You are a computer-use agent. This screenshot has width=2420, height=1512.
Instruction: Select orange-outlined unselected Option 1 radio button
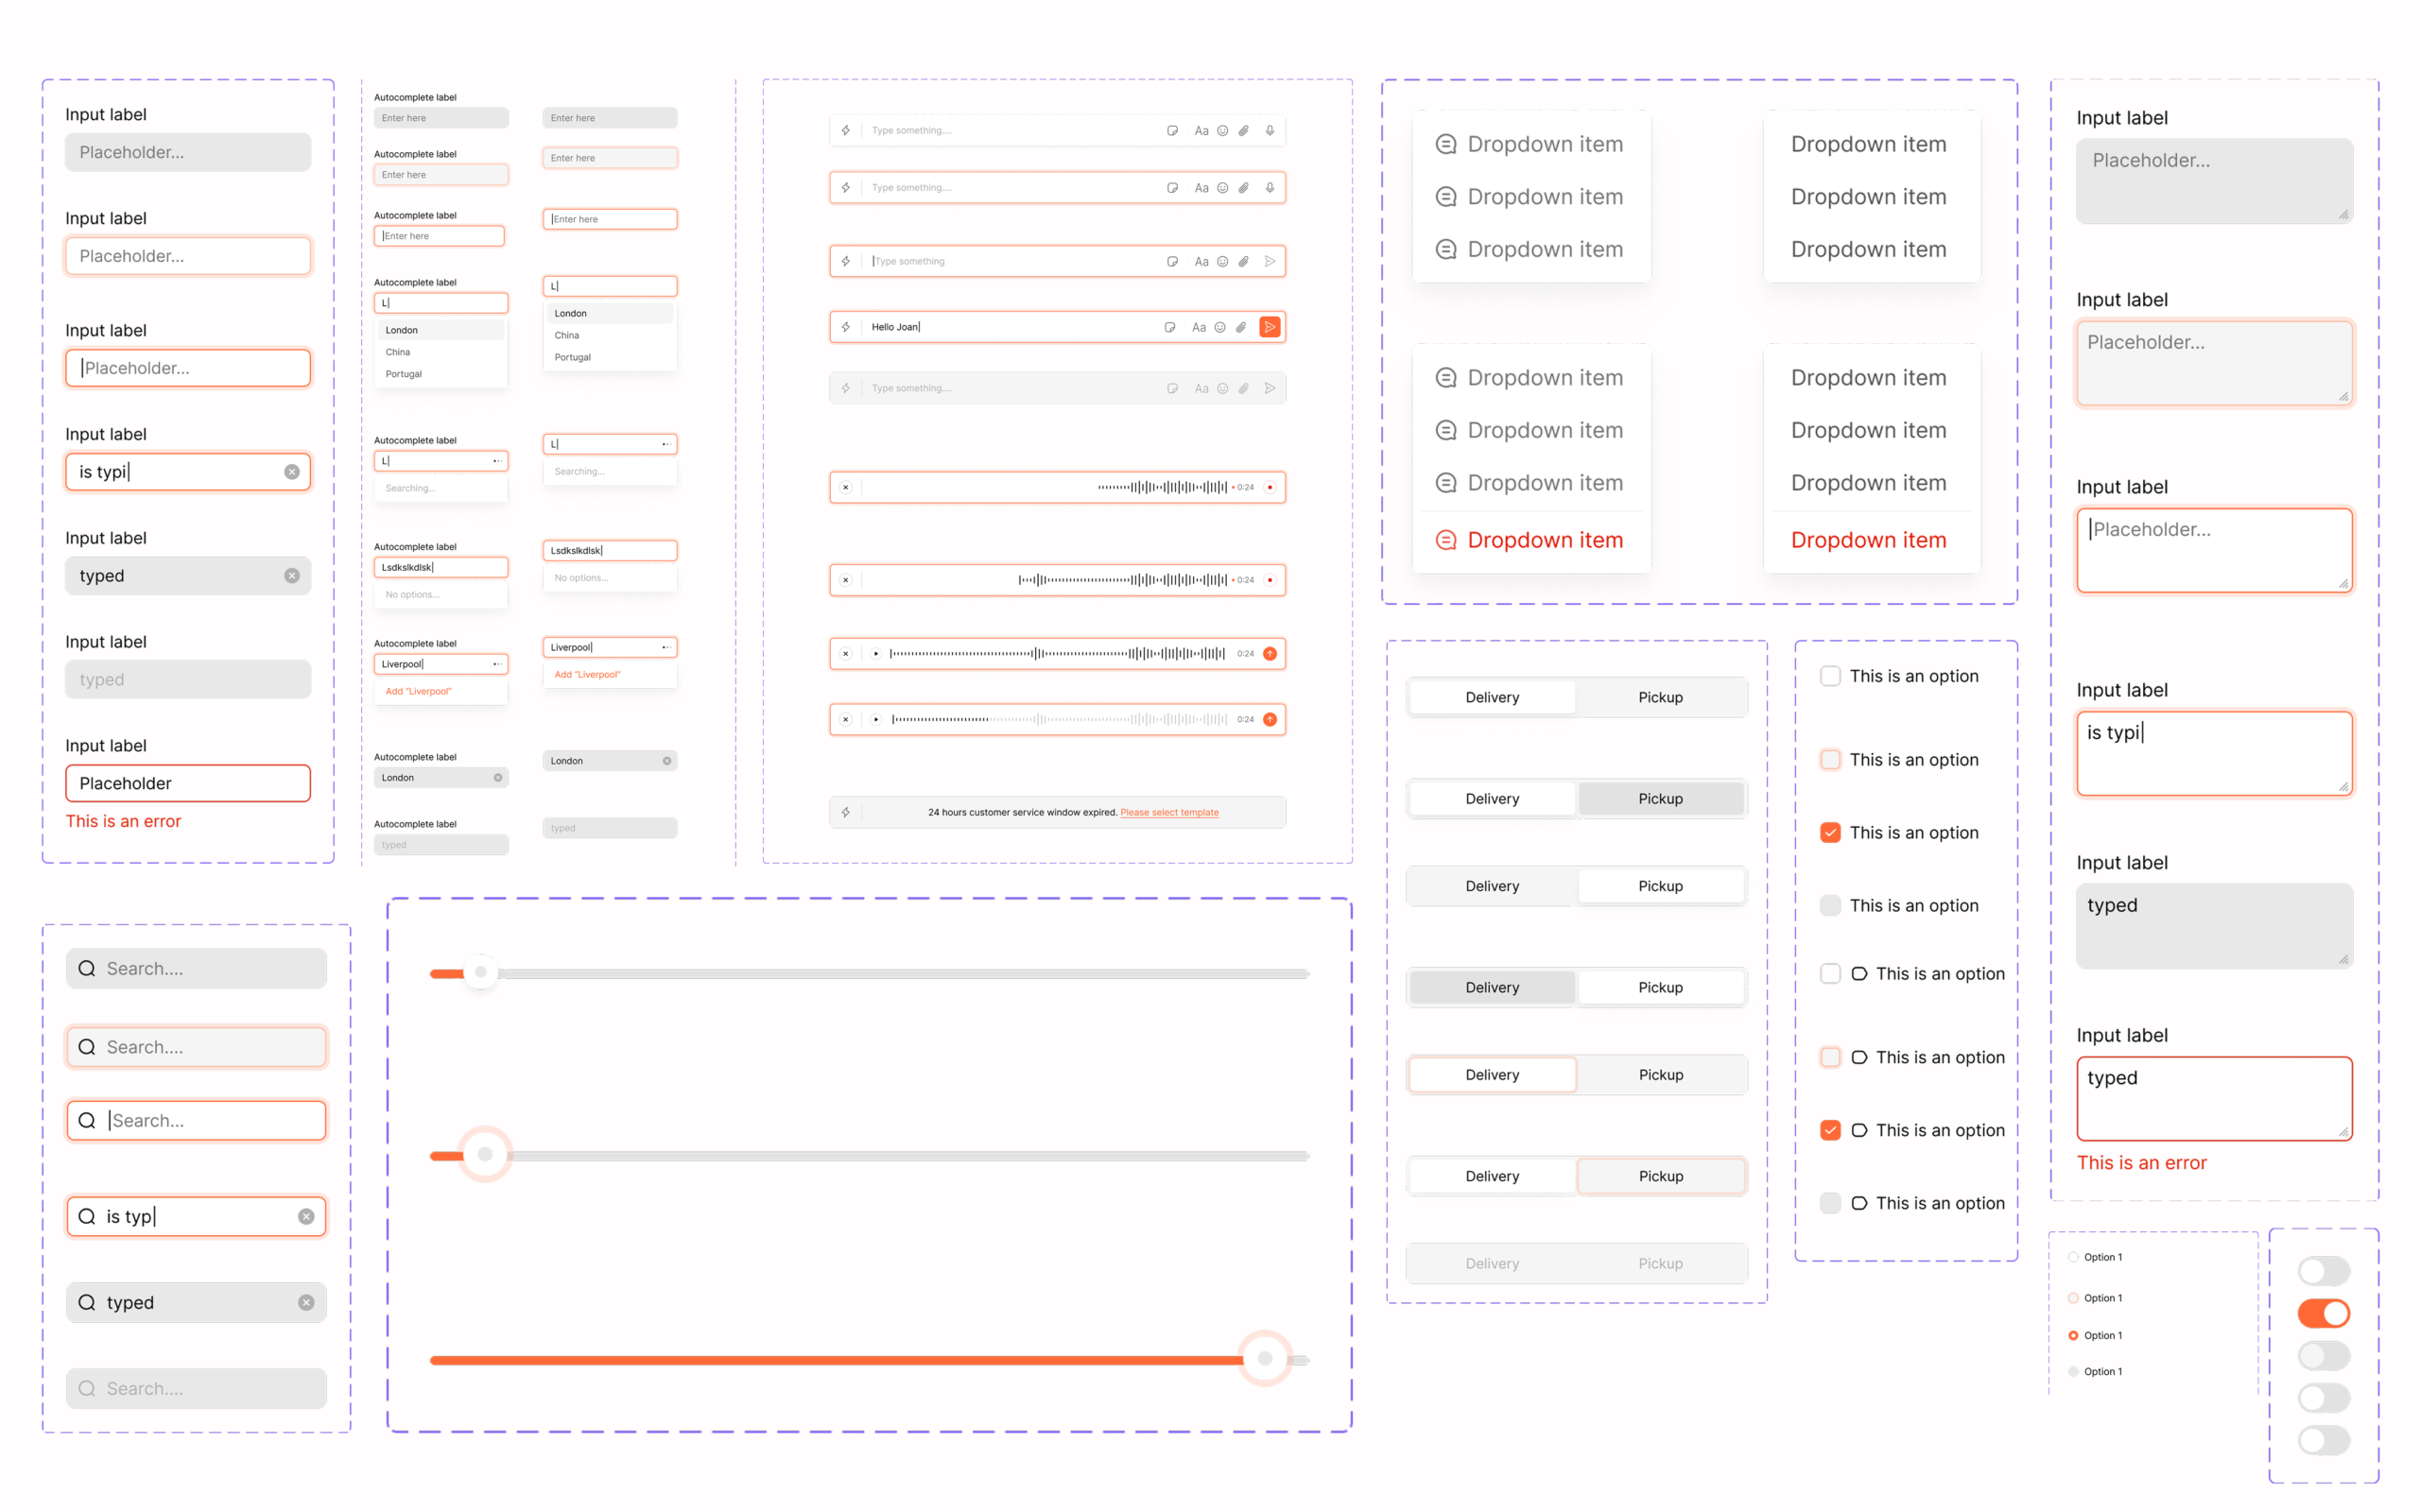pyautogui.click(x=2073, y=1298)
